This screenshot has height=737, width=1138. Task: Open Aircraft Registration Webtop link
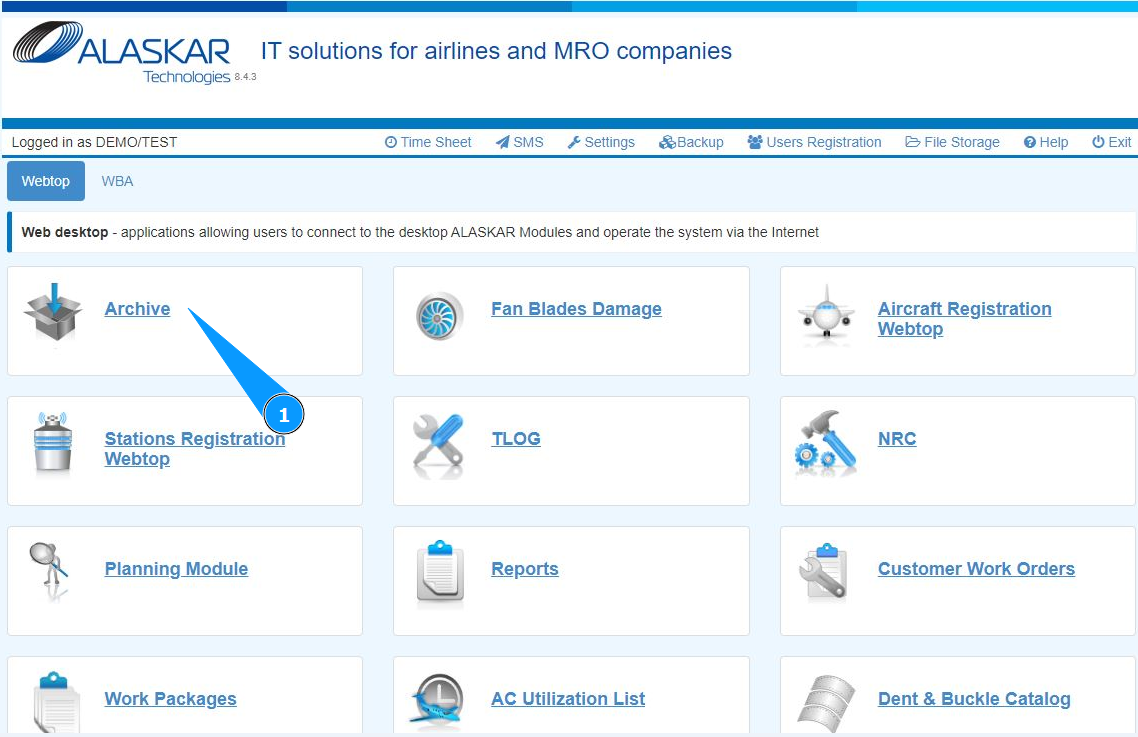click(965, 318)
